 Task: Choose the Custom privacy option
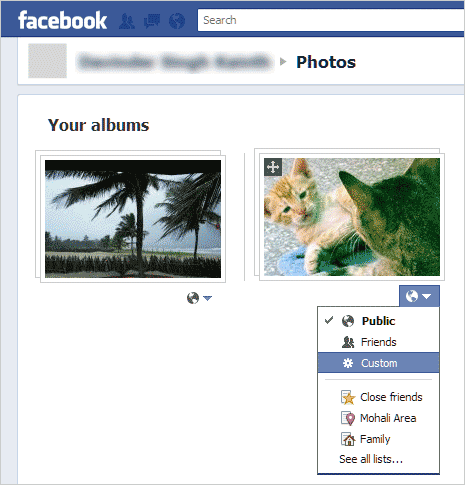[x=378, y=363]
